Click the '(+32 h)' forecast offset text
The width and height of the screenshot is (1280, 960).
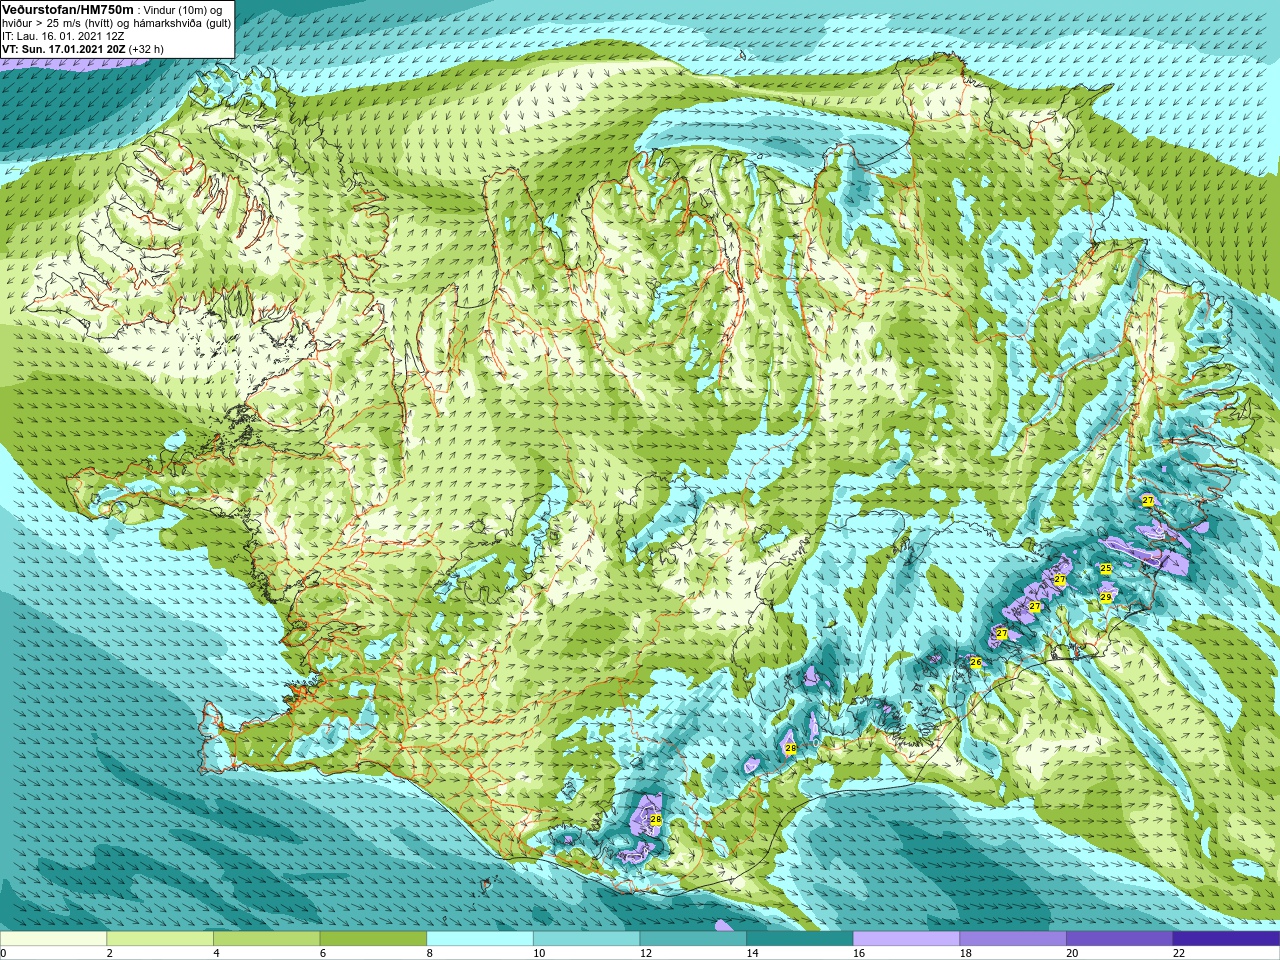[x=145, y=49]
